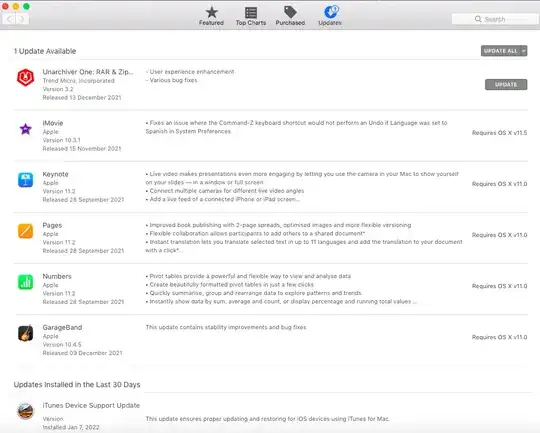This screenshot has width=540, height=433.
Task: Click the Pages app icon
Action: coord(25,231)
